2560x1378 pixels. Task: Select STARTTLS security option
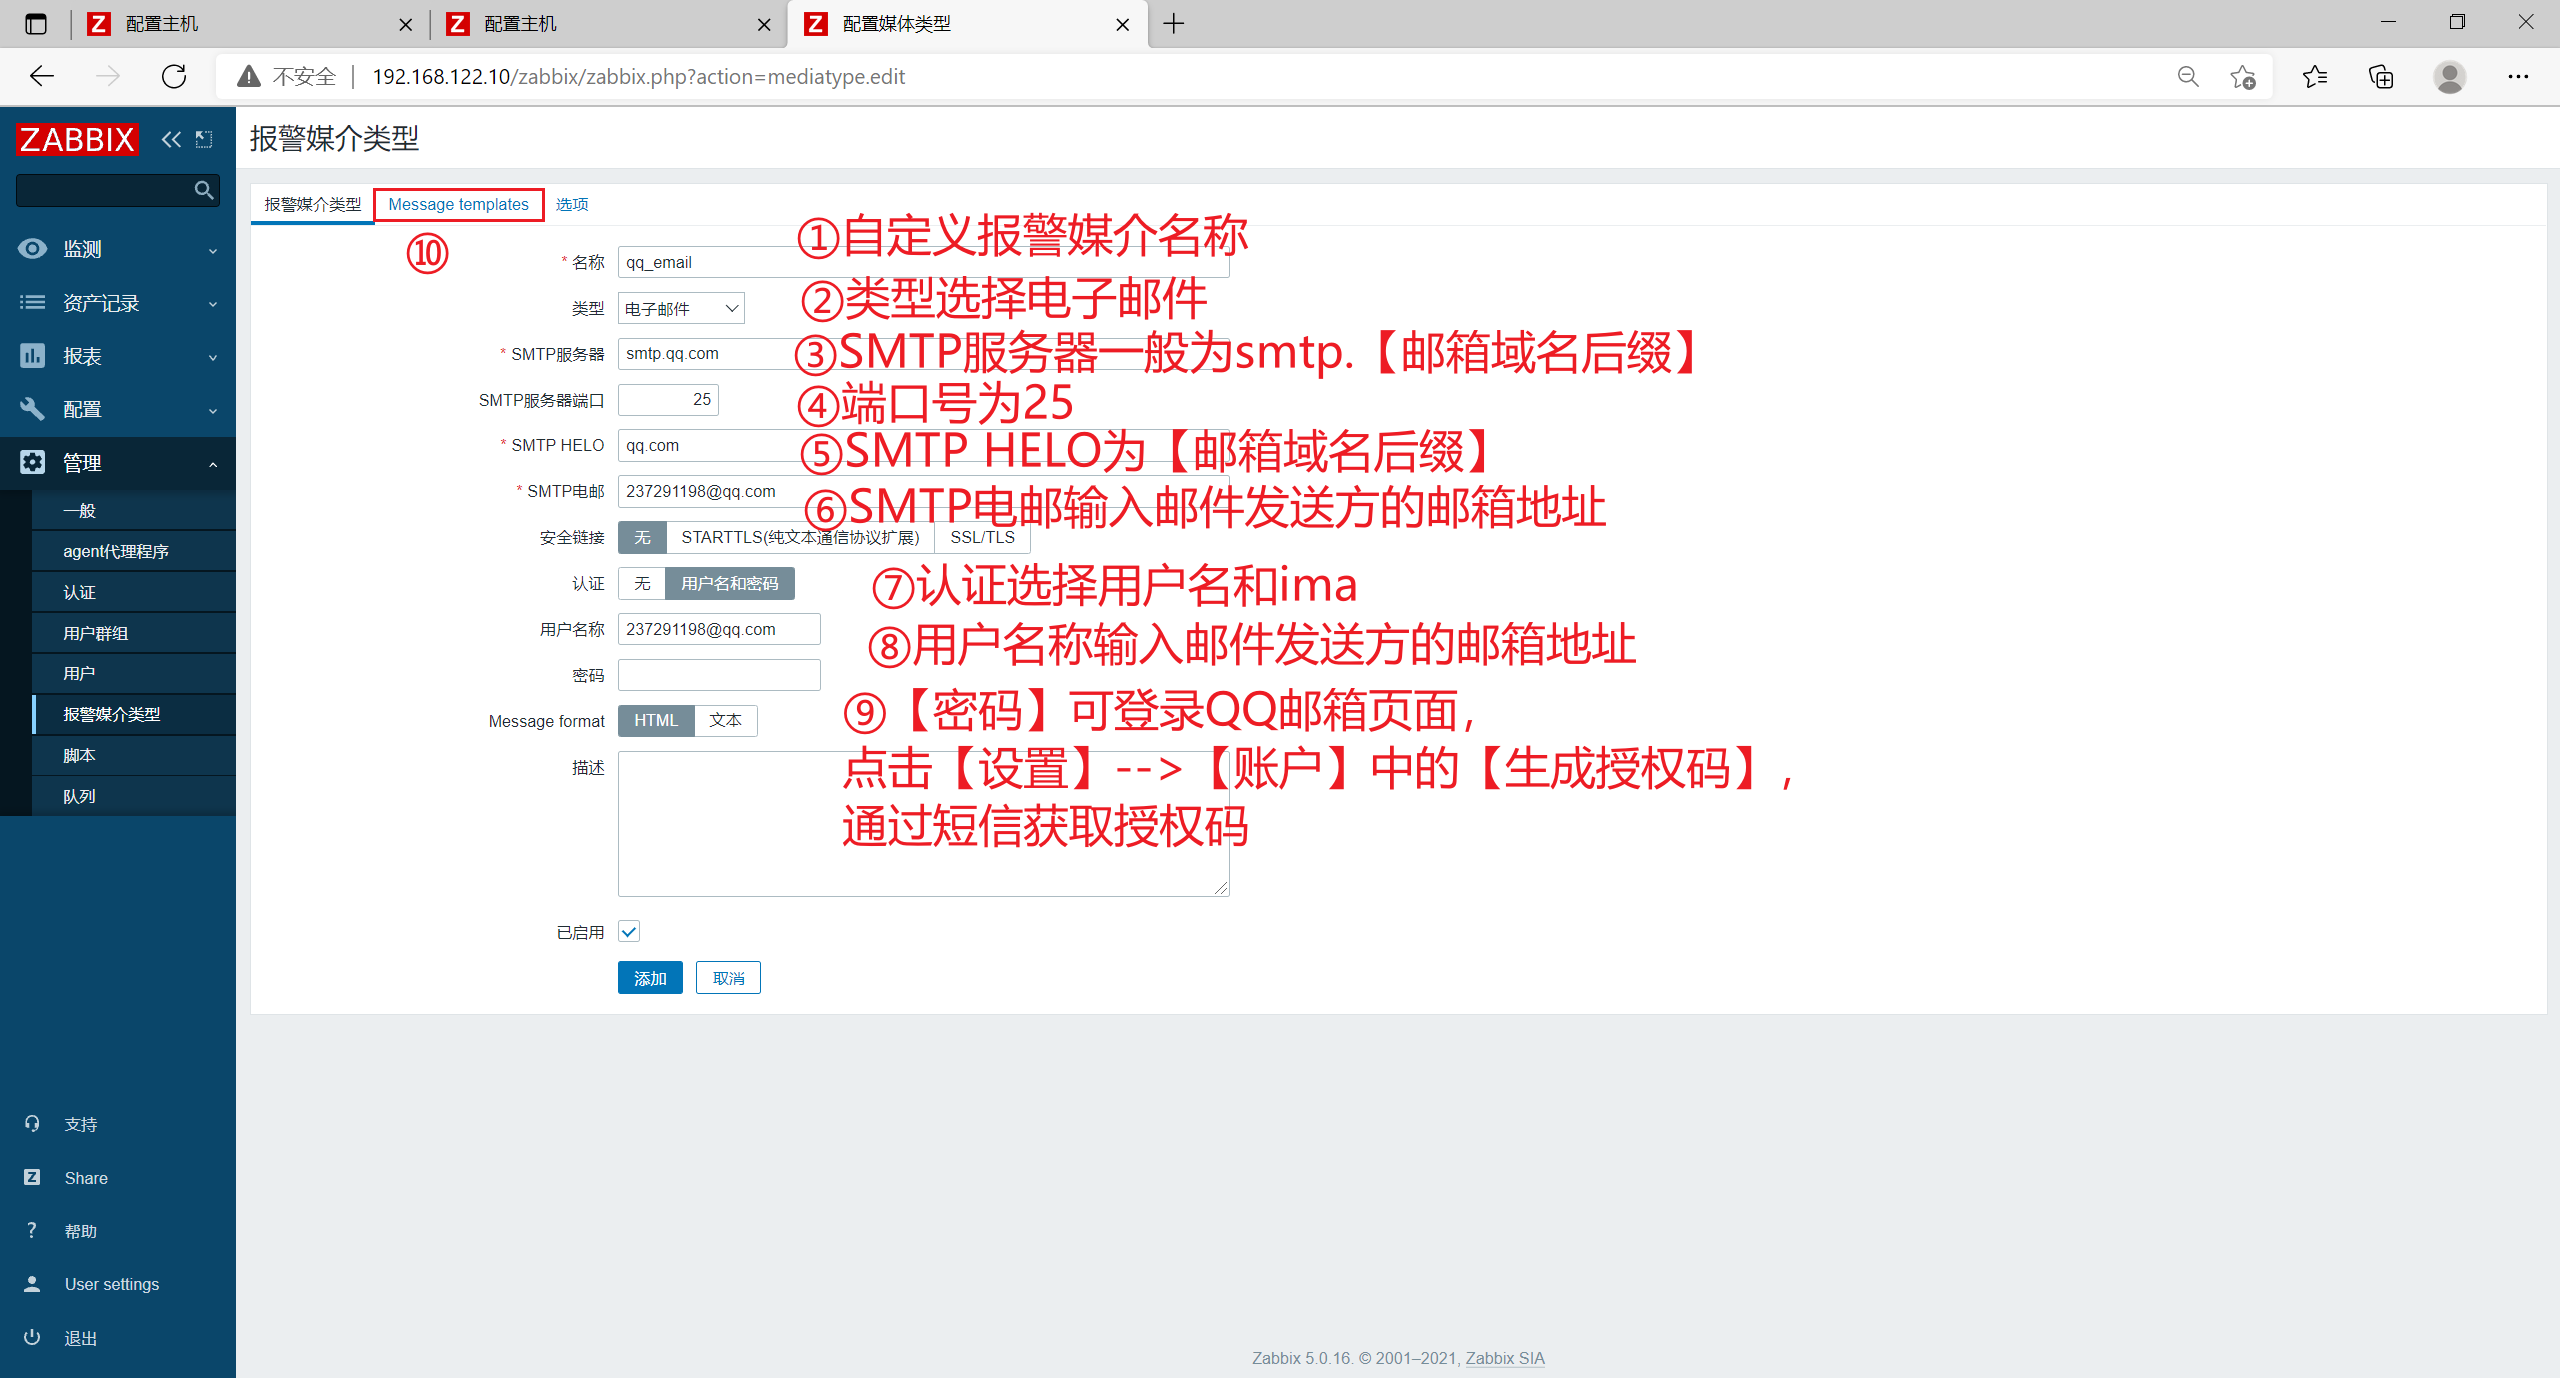click(800, 538)
